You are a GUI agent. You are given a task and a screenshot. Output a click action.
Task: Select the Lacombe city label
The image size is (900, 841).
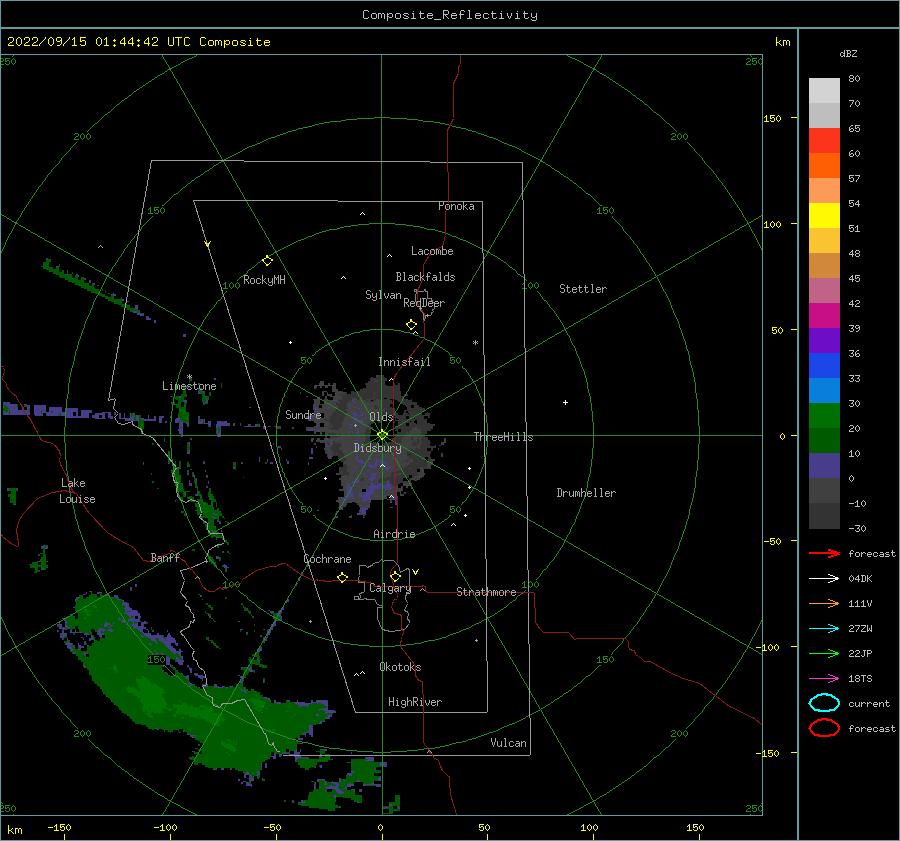(432, 251)
